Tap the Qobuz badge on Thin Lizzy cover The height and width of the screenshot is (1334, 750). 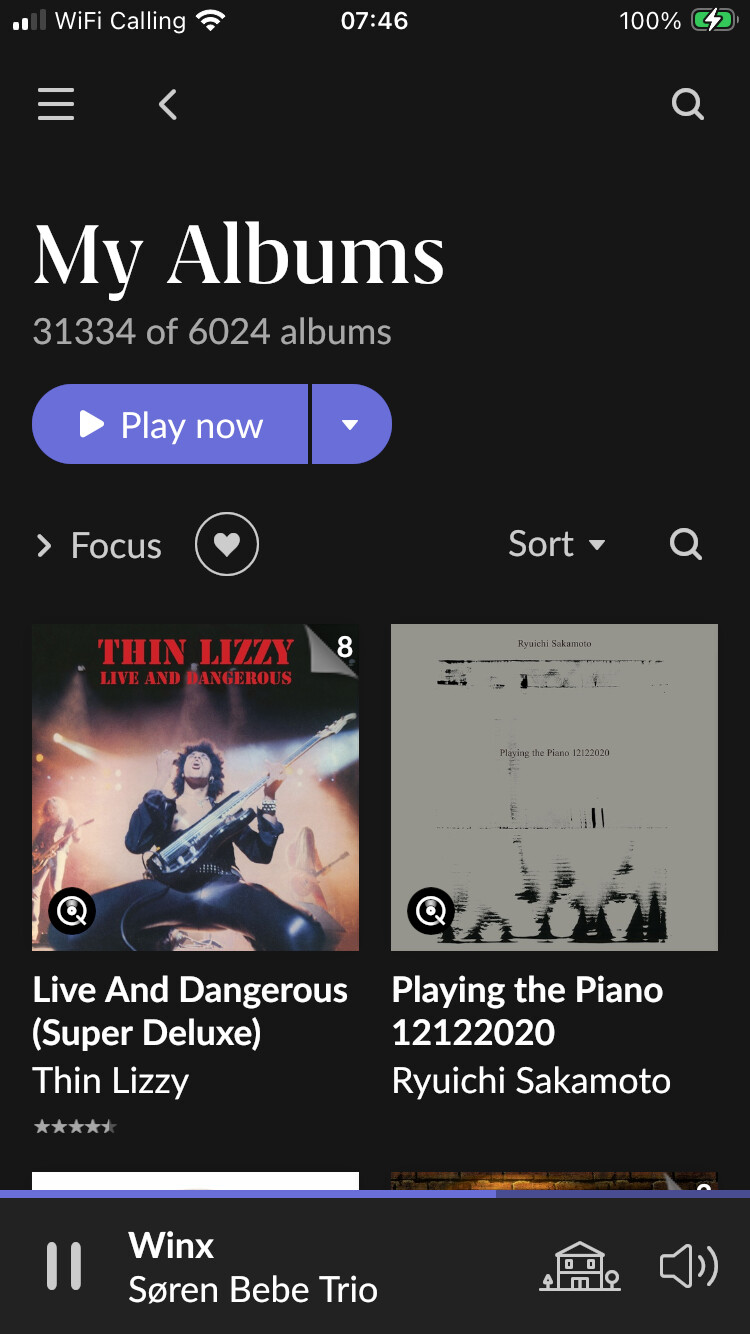[72, 911]
